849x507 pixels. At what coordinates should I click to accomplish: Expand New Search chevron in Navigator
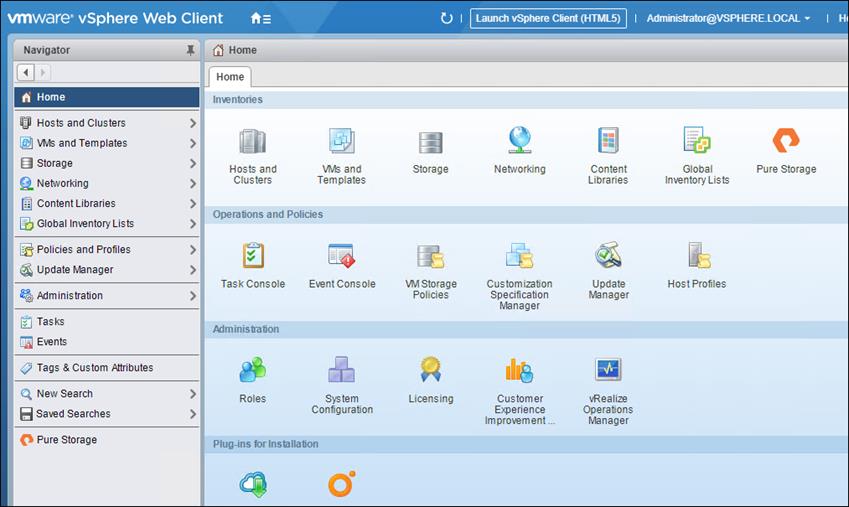click(x=193, y=394)
